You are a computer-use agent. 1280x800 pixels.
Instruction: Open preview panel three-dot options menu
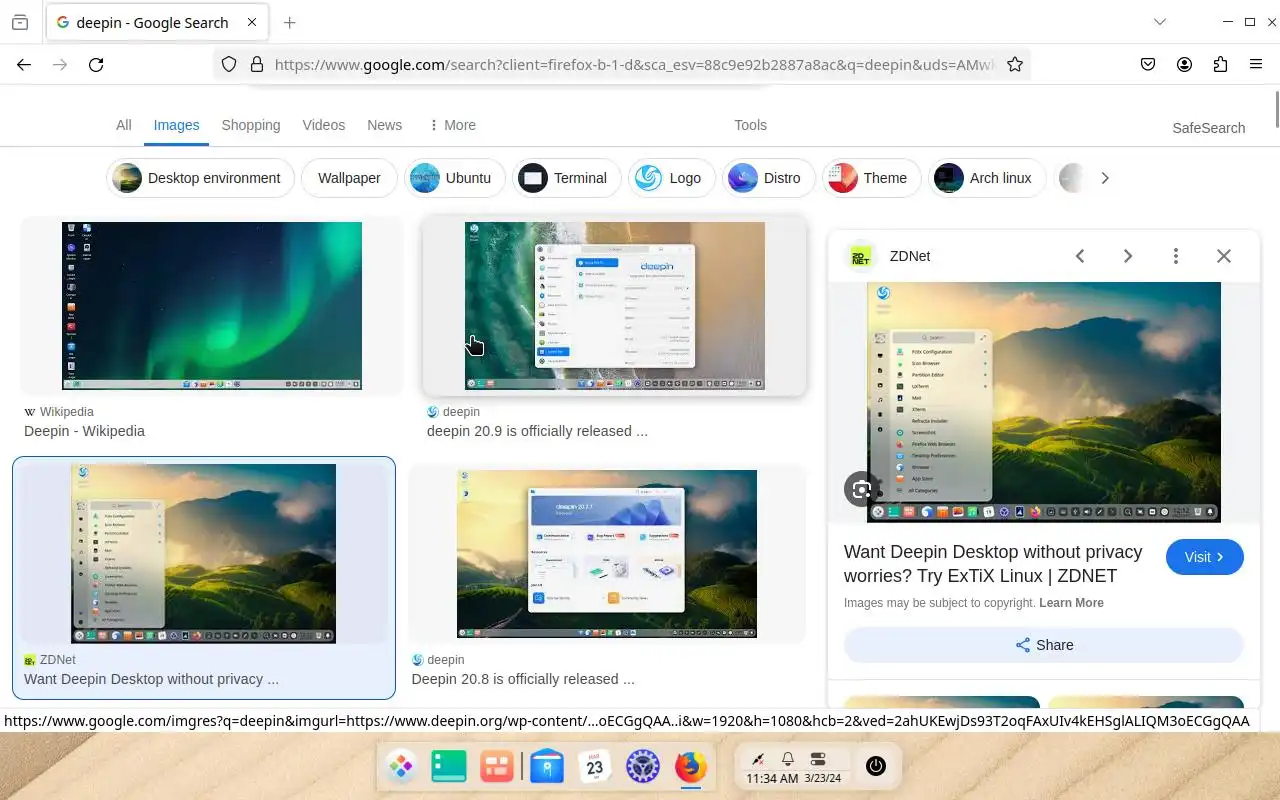click(1176, 256)
